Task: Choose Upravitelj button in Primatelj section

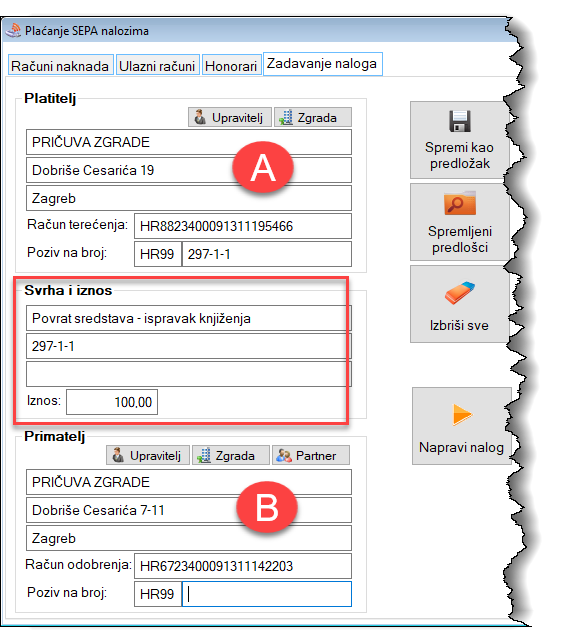Action: (148, 455)
